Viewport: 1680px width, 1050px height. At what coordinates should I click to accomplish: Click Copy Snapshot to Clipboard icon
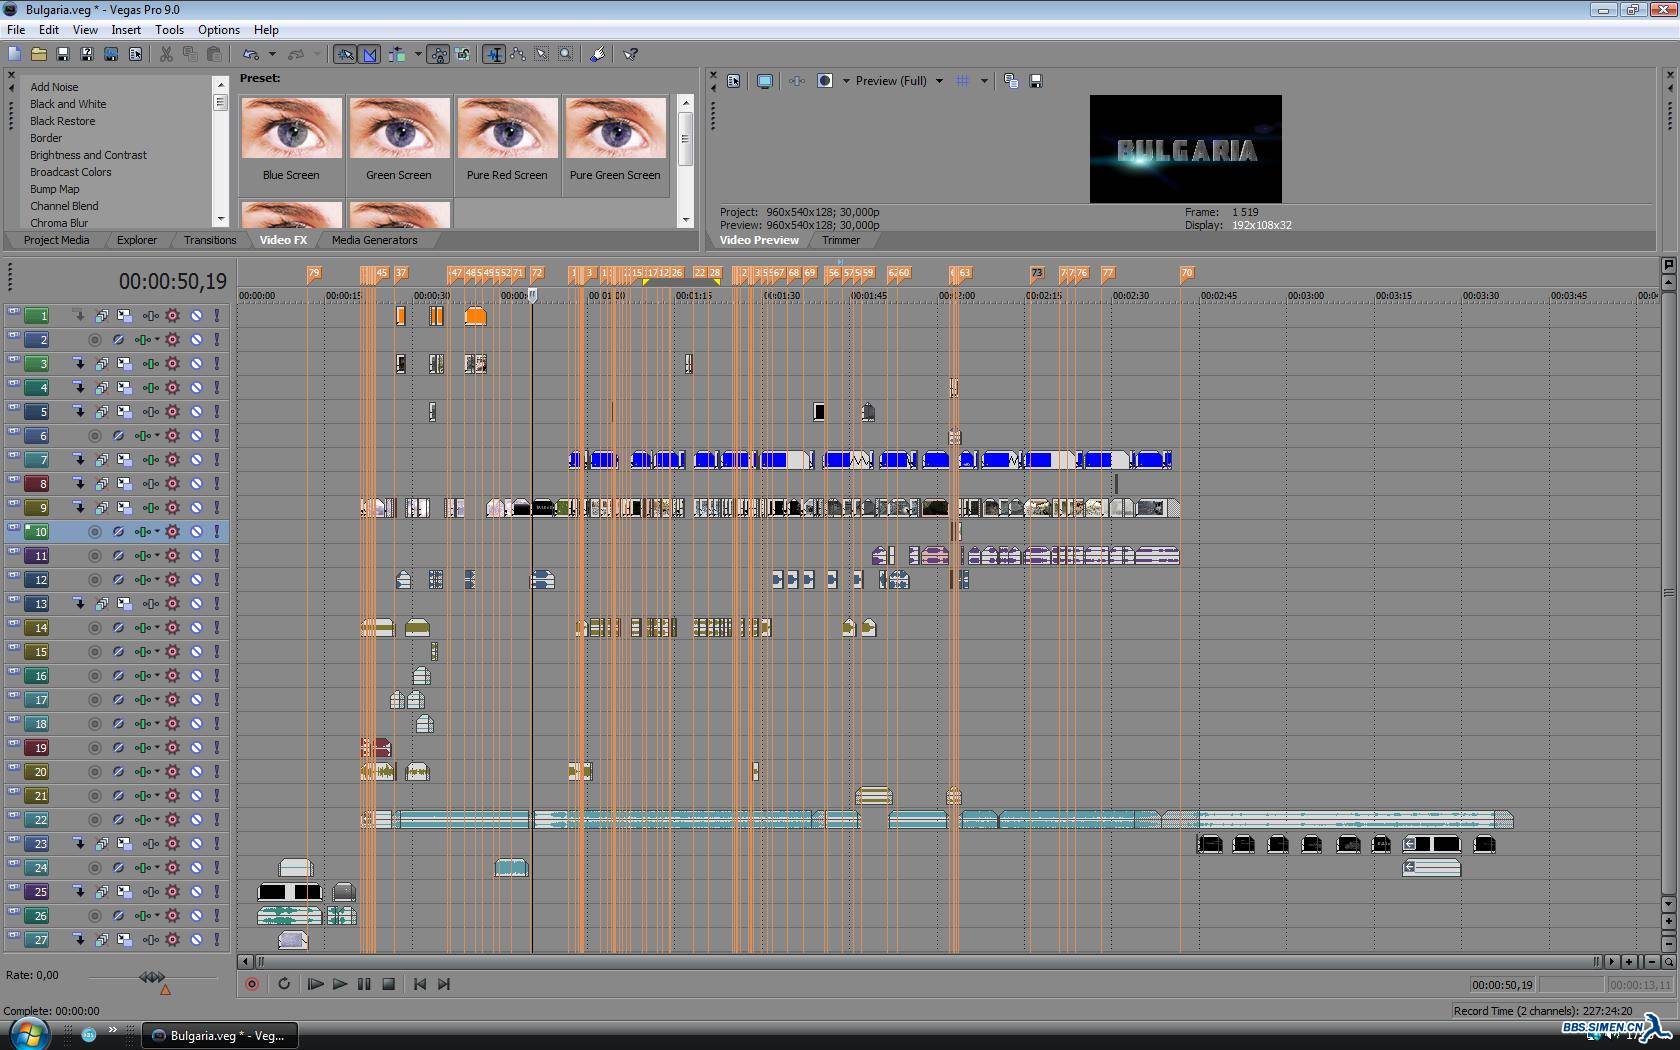coord(1011,81)
